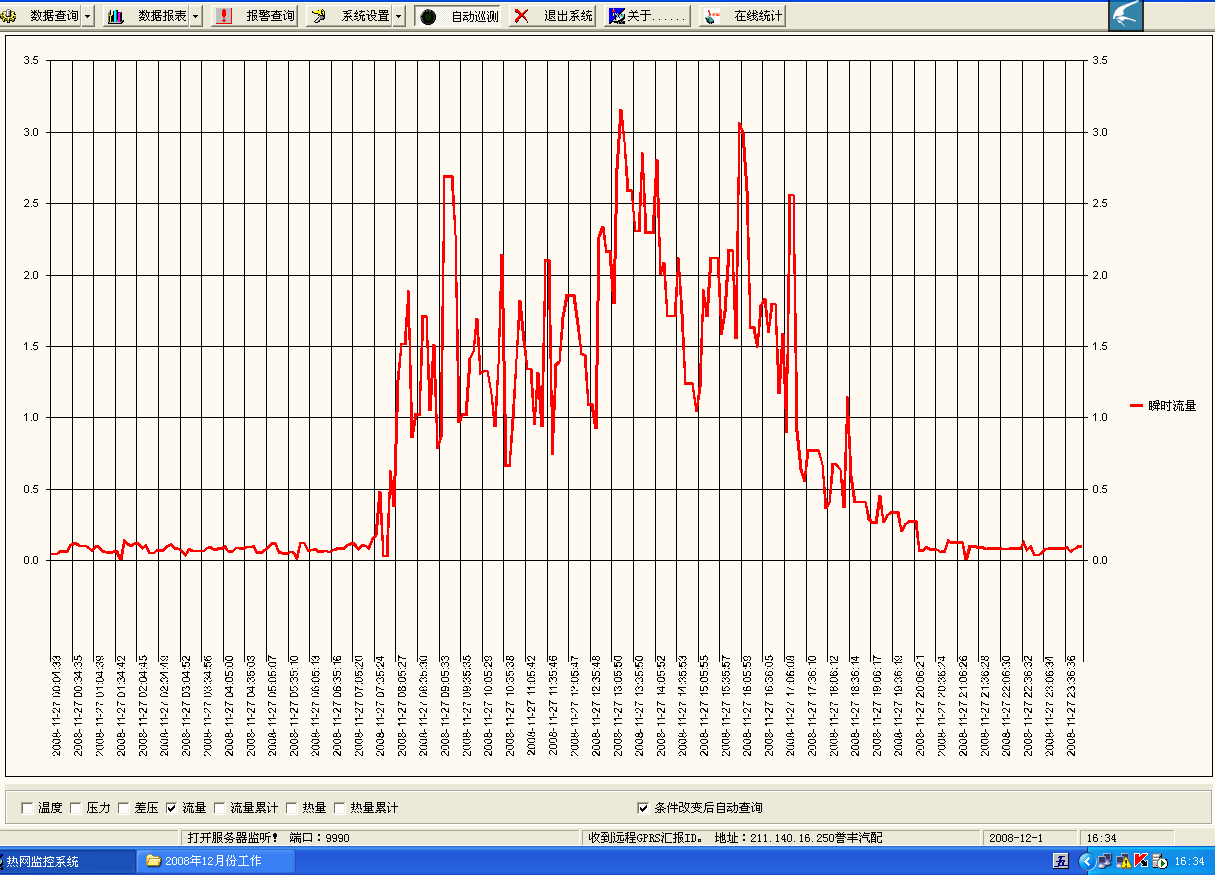The image size is (1215, 875).
Task: Click the 自动巡测 black circle icon
Action: (x=428, y=16)
